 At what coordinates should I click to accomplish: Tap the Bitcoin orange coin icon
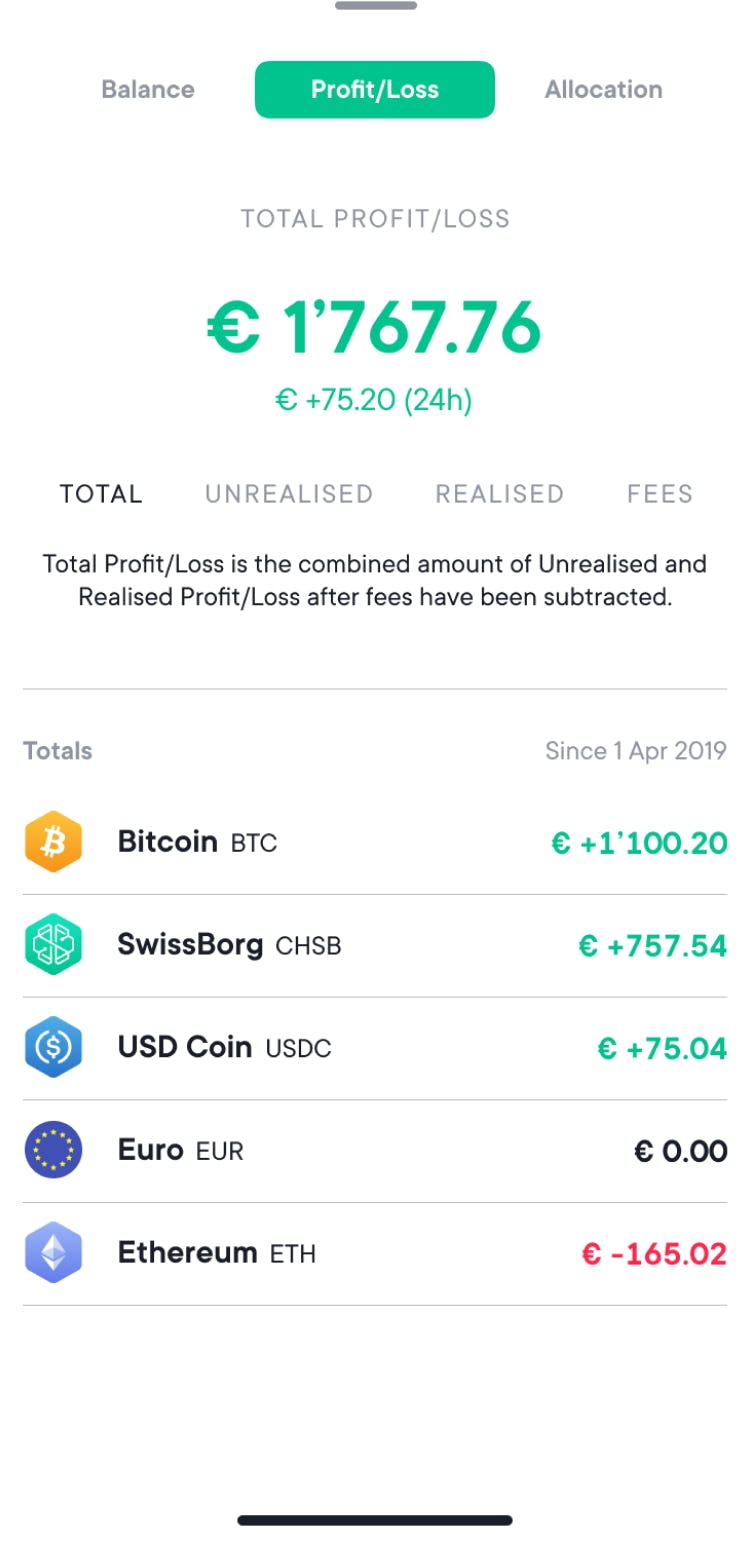[x=53, y=842]
